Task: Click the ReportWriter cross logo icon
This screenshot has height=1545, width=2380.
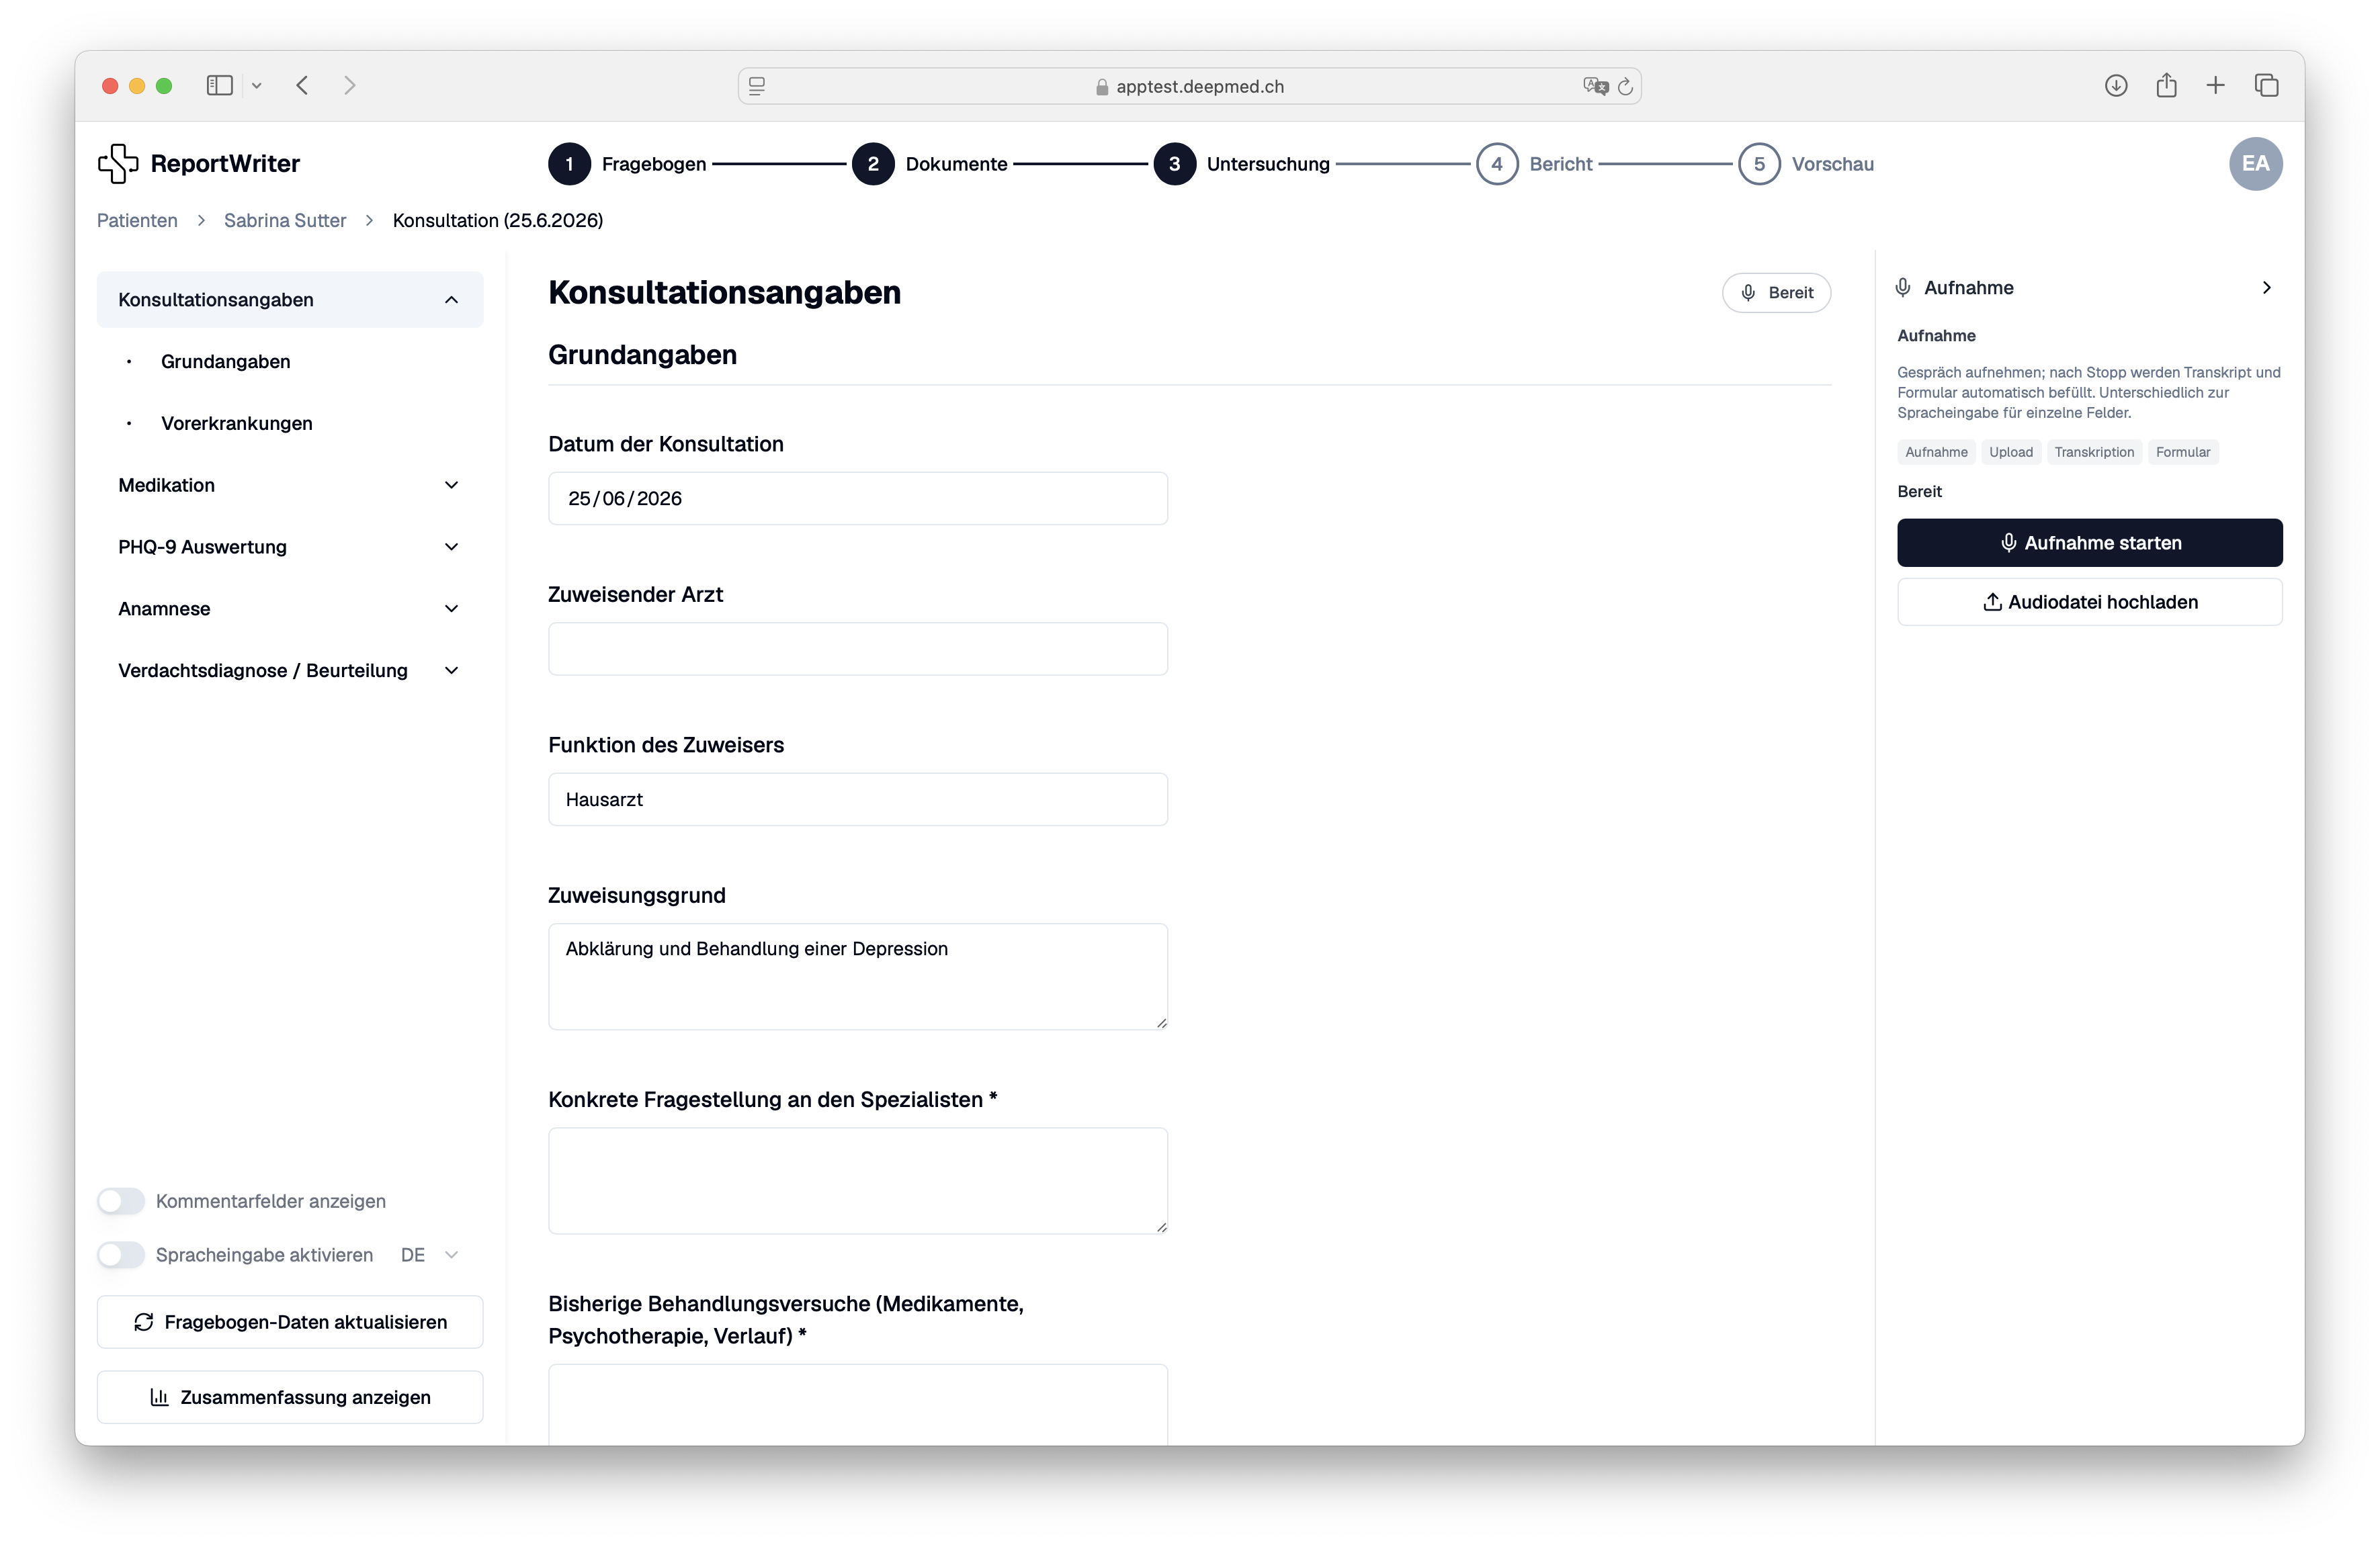Action: [x=118, y=163]
